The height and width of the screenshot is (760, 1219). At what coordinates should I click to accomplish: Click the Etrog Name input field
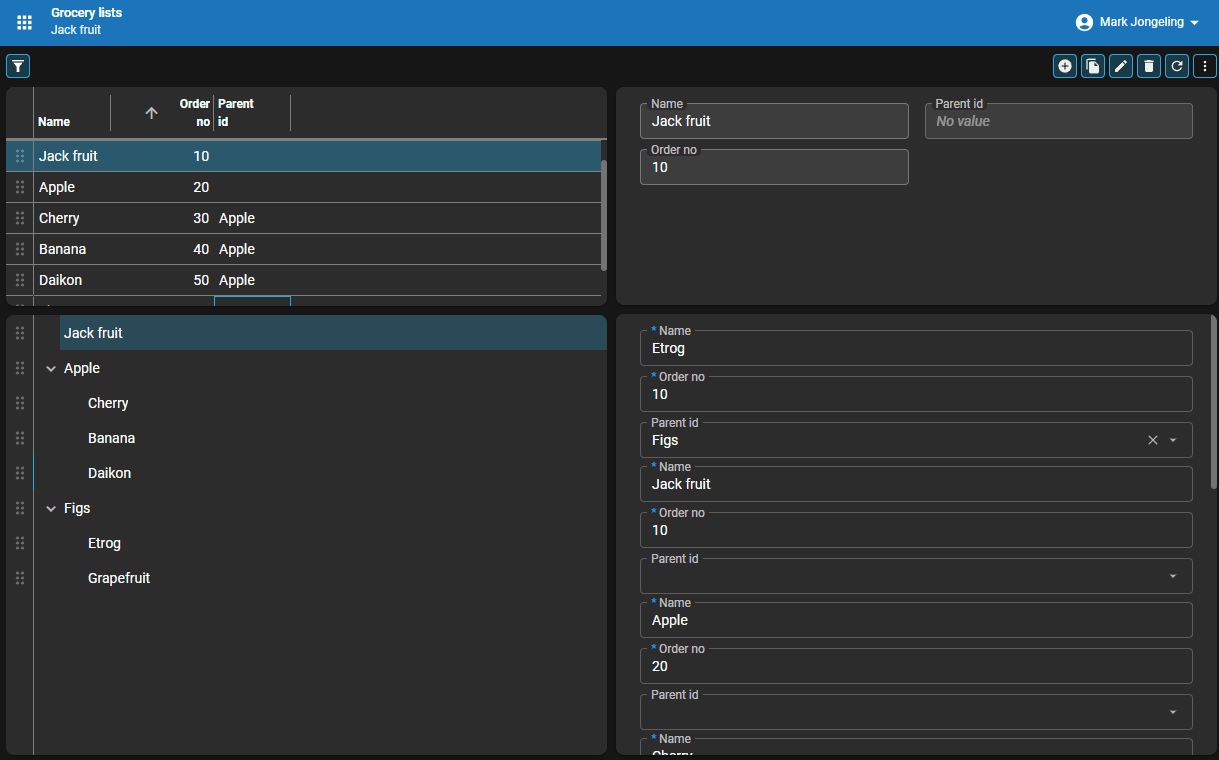coord(915,349)
